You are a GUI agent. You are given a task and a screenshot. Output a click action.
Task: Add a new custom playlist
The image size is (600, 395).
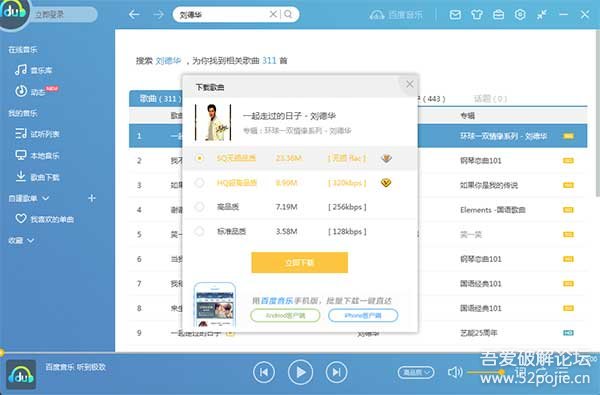click(91, 198)
